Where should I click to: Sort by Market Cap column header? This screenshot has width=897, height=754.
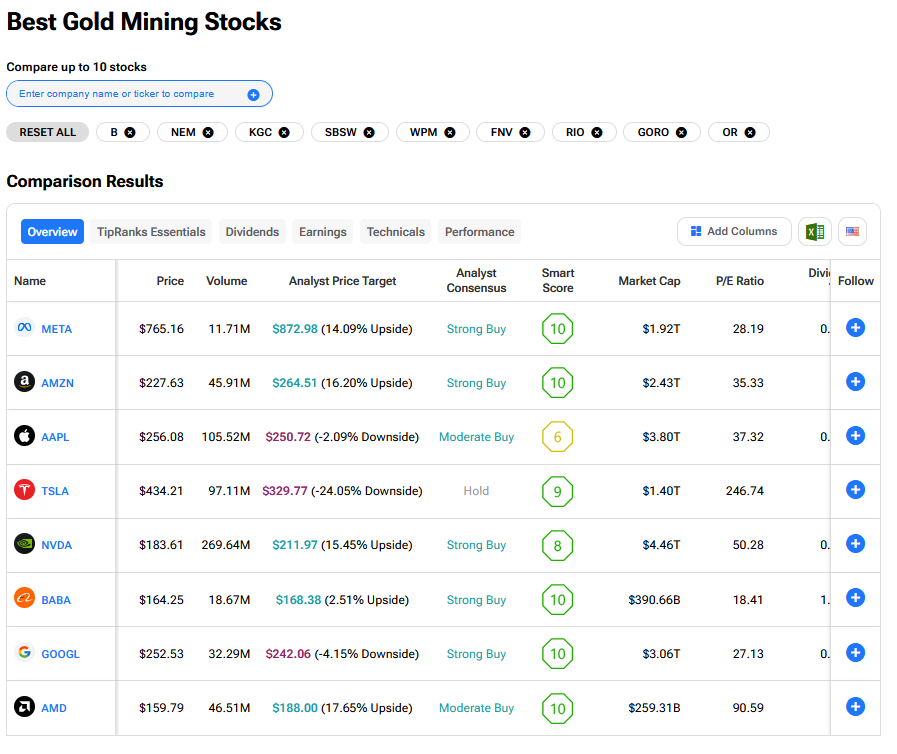point(649,281)
